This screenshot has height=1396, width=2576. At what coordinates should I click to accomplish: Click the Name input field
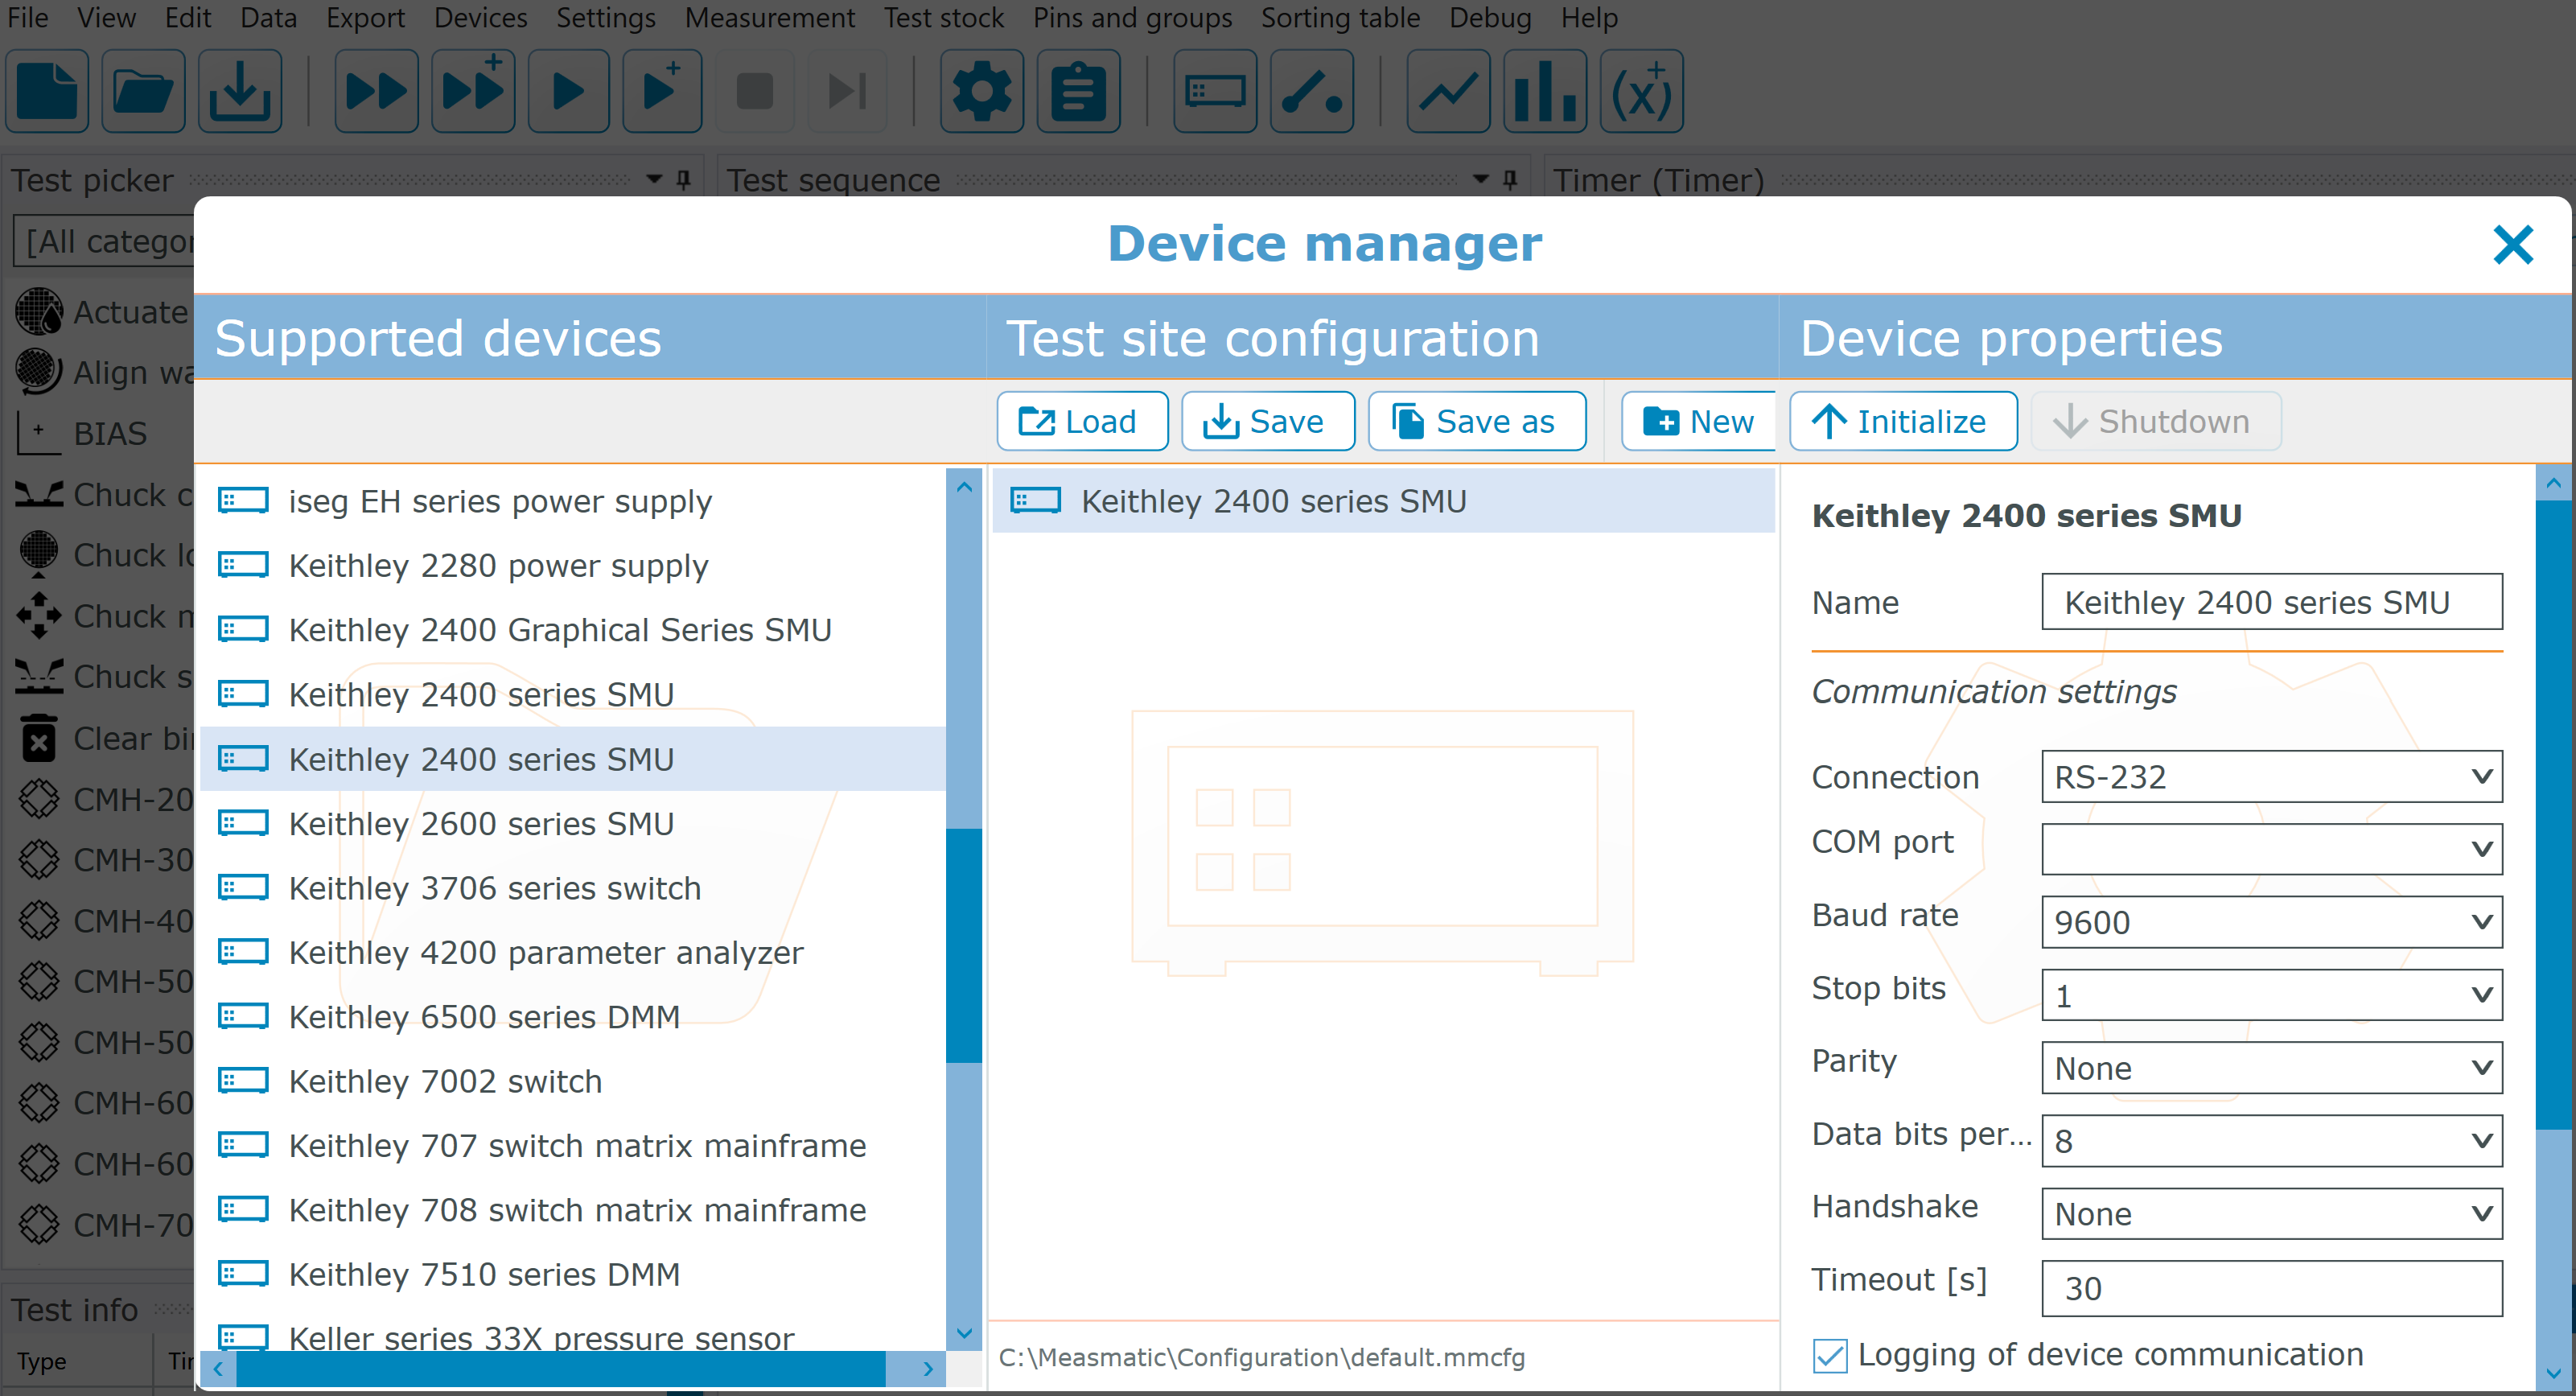(2272, 602)
